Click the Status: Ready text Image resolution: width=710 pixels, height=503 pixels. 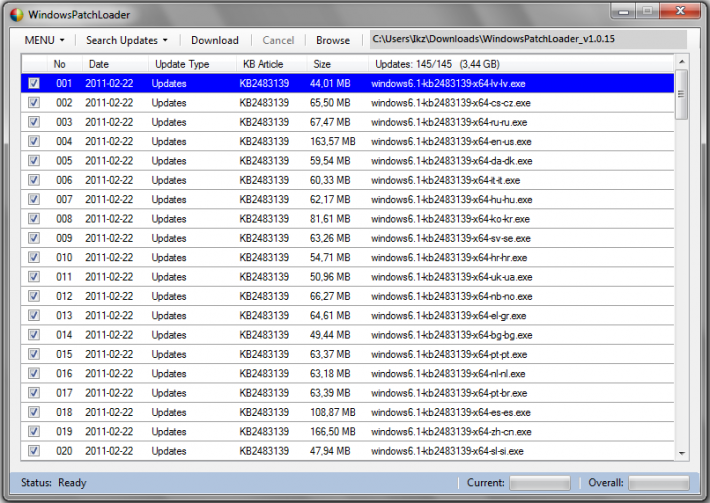coord(53,483)
